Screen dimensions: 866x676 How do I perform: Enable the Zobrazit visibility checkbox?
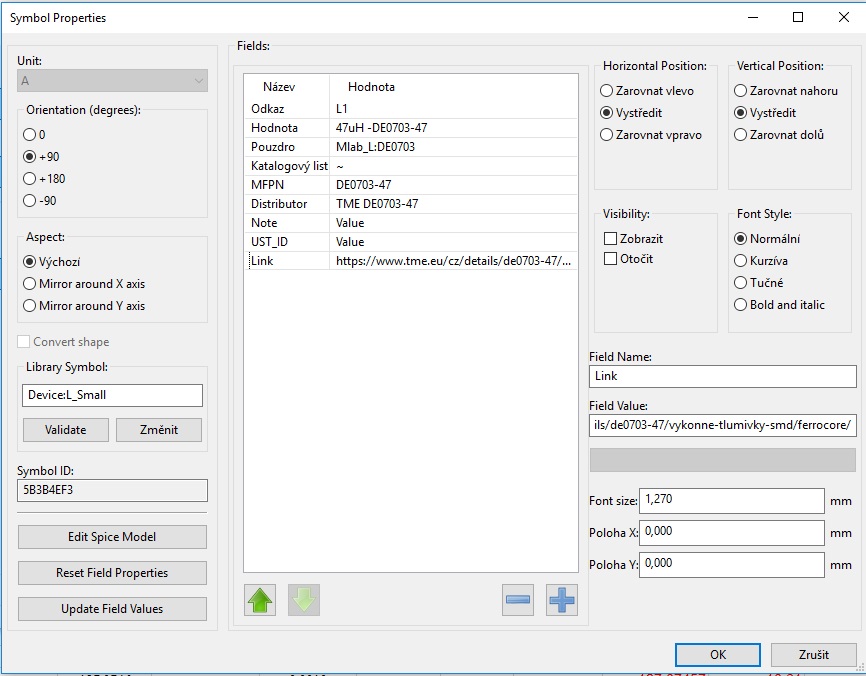click(x=610, y=239)
